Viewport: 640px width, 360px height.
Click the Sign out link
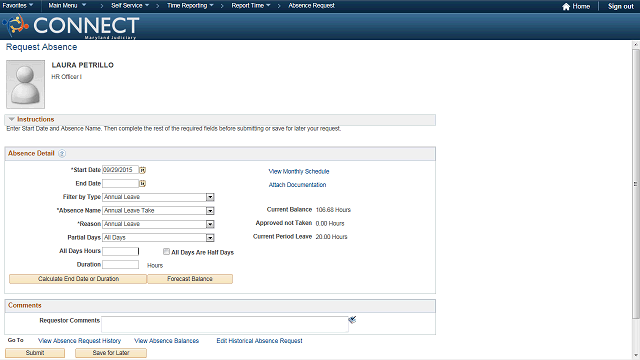pyautogui.click(x=620, y=7)
